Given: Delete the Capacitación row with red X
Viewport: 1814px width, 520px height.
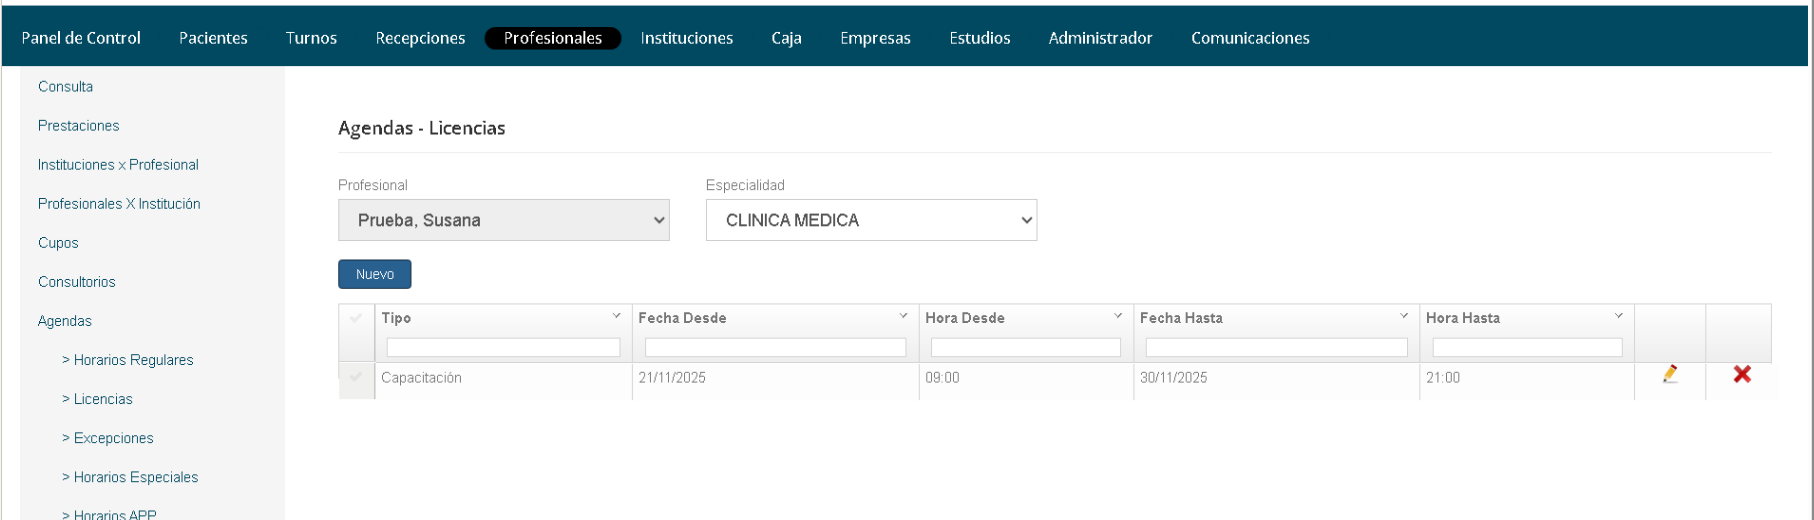Looking at the screenshot, I should 1741,374.
